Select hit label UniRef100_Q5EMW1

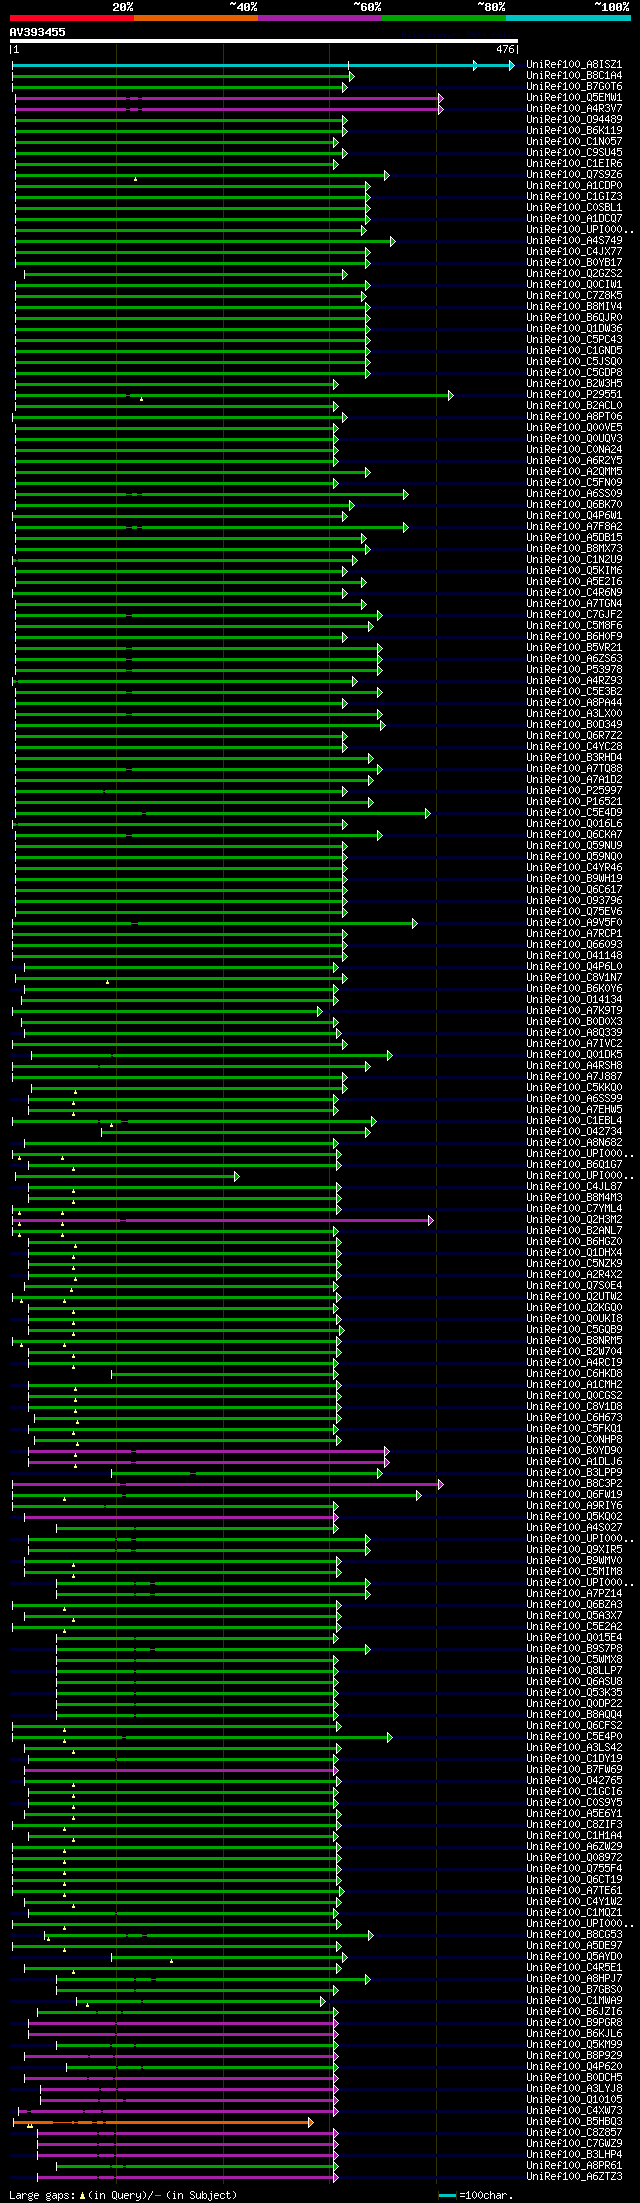[x=574, y=98]
